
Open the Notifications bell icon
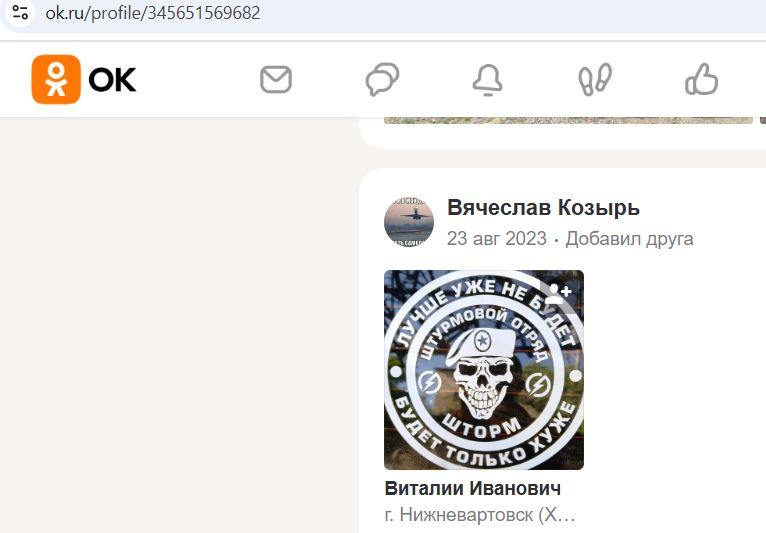click(x=488, y=80)
